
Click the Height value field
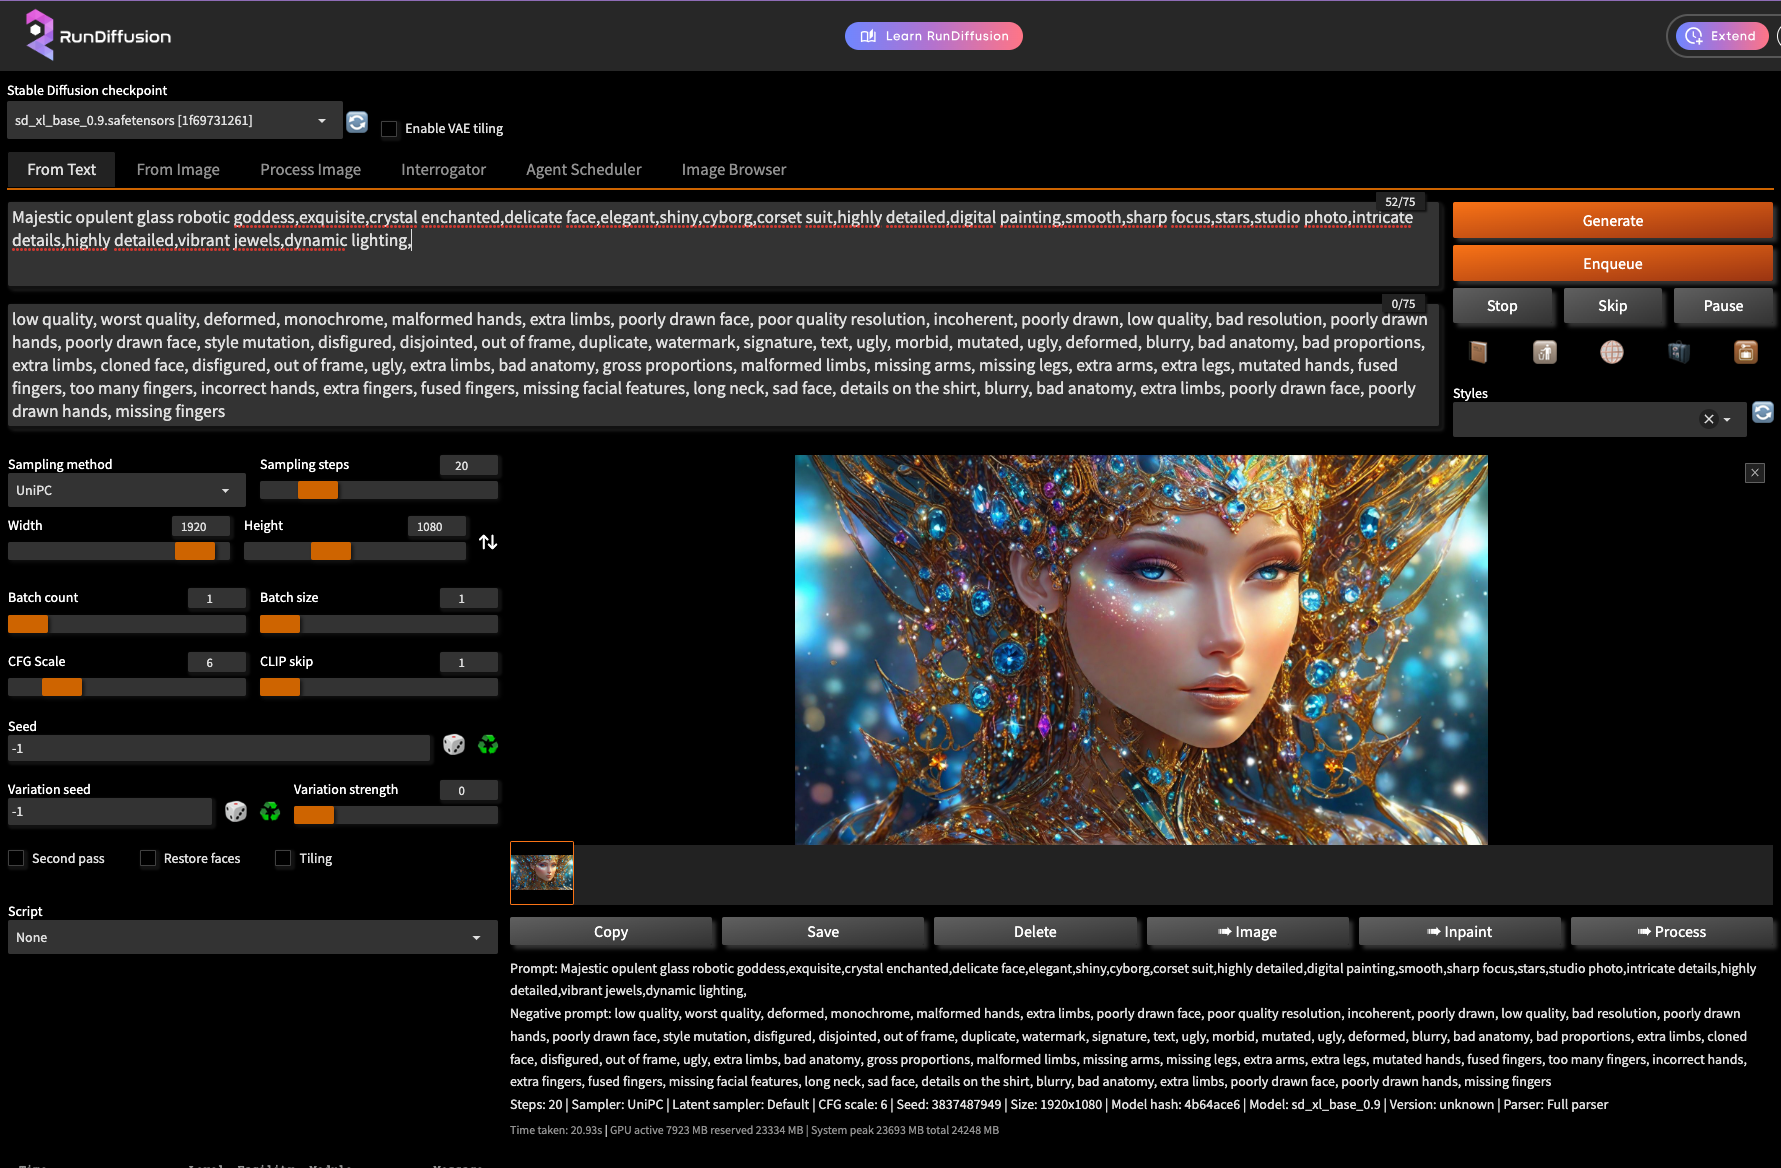point(436,526)
